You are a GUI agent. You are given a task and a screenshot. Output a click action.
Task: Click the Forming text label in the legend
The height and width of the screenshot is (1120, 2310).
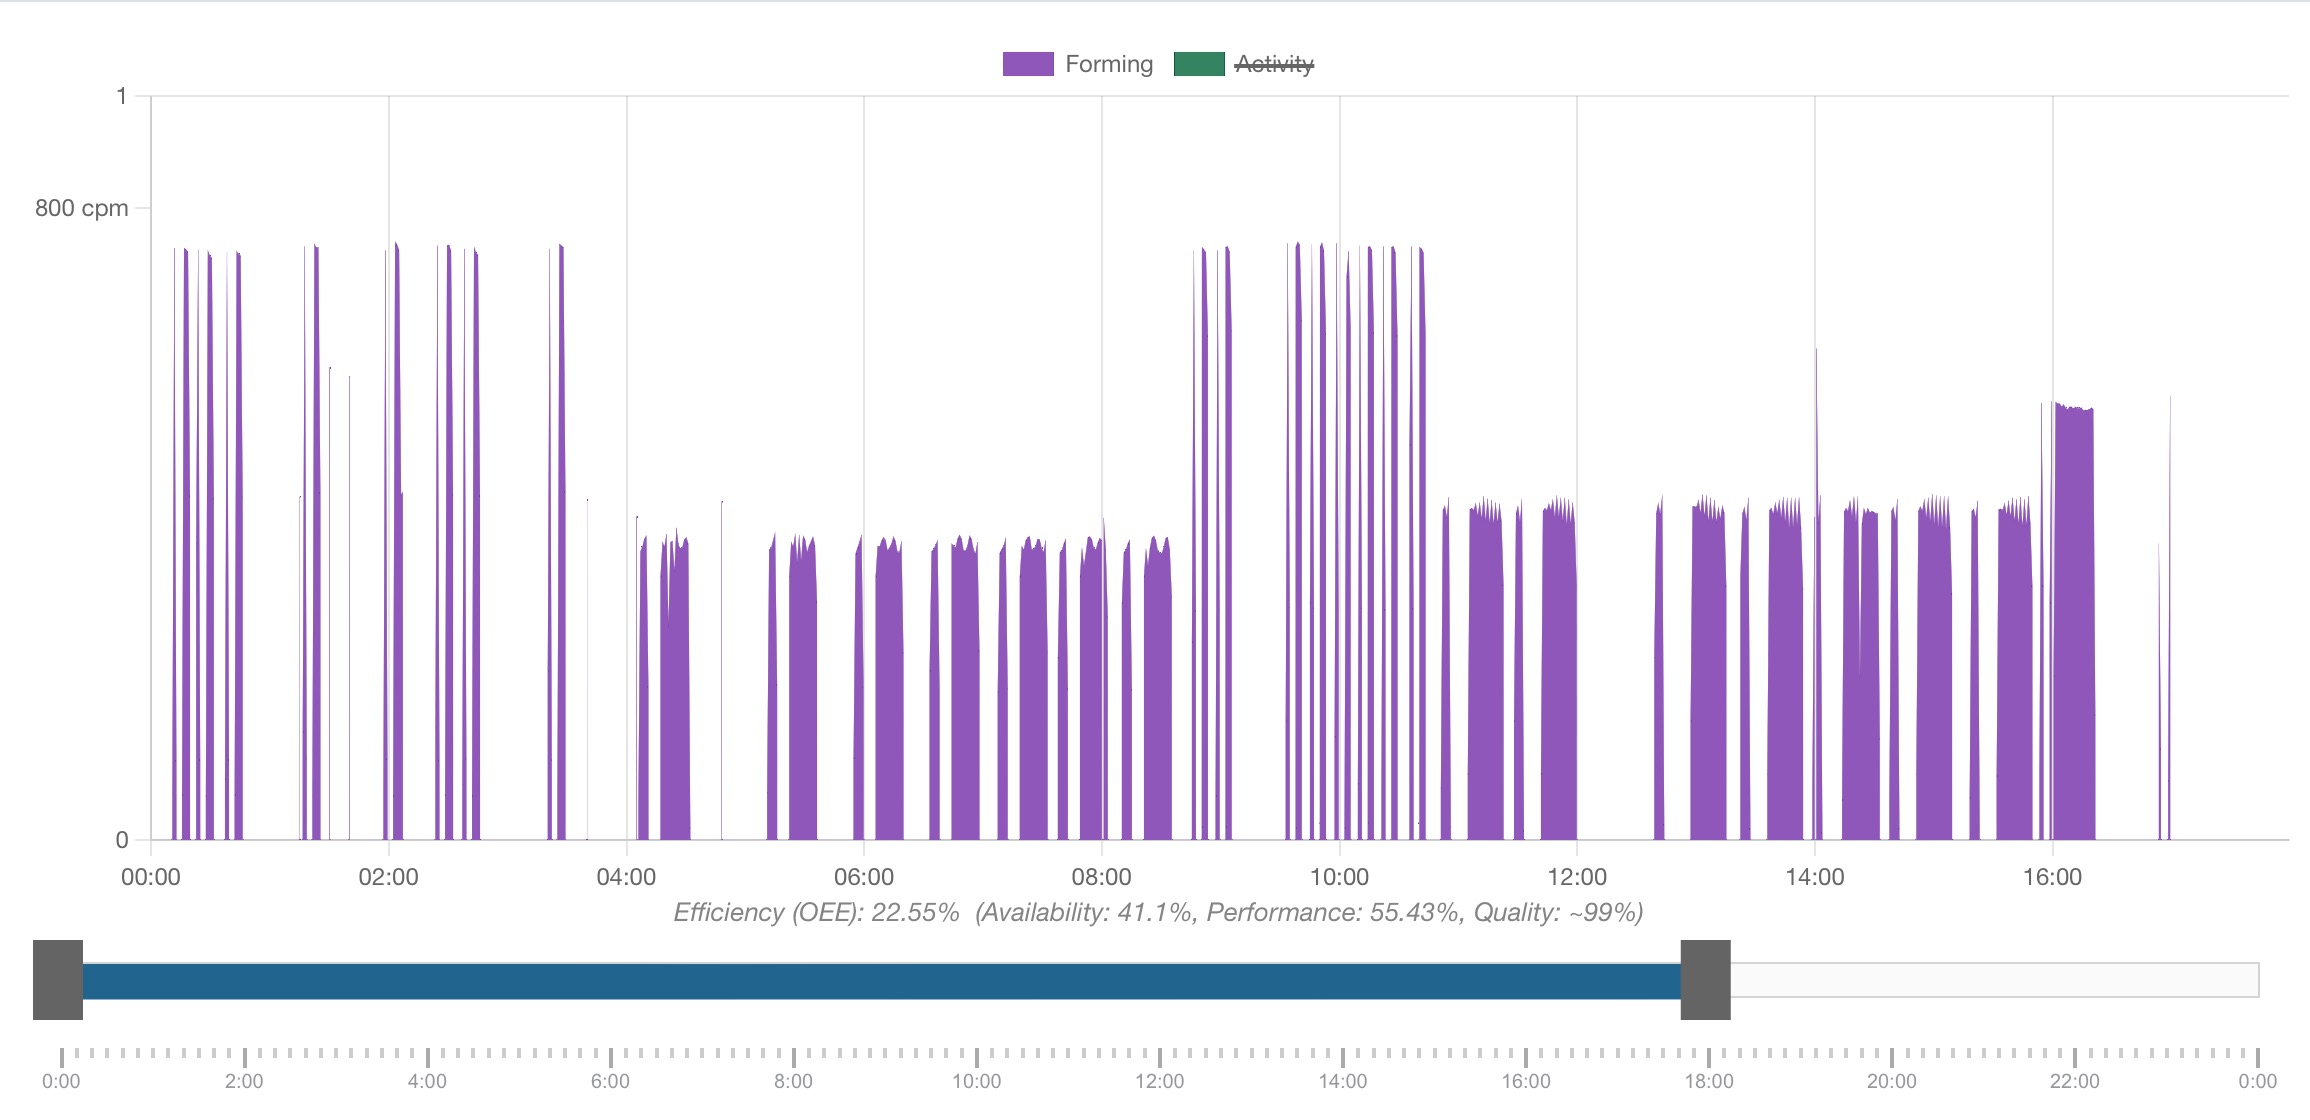1109,63
